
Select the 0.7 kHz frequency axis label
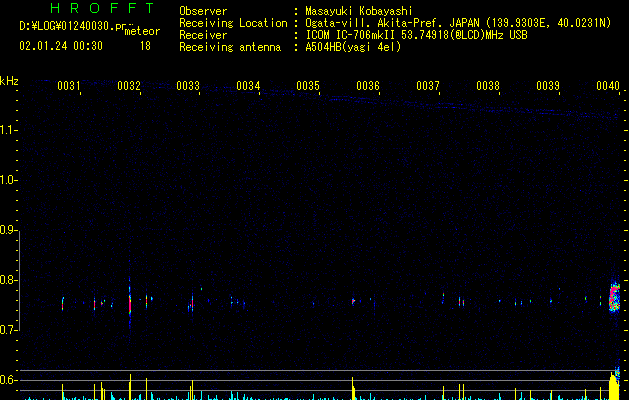coord(8,330)
